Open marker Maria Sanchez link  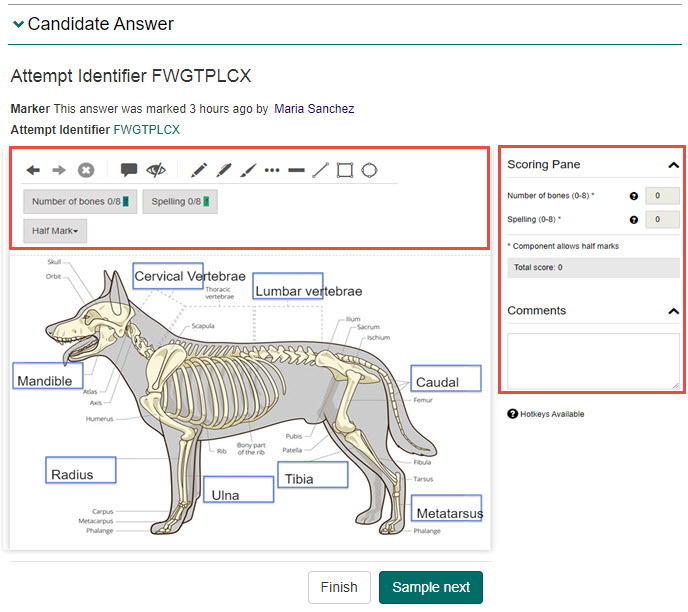click(x=314, y=108)
